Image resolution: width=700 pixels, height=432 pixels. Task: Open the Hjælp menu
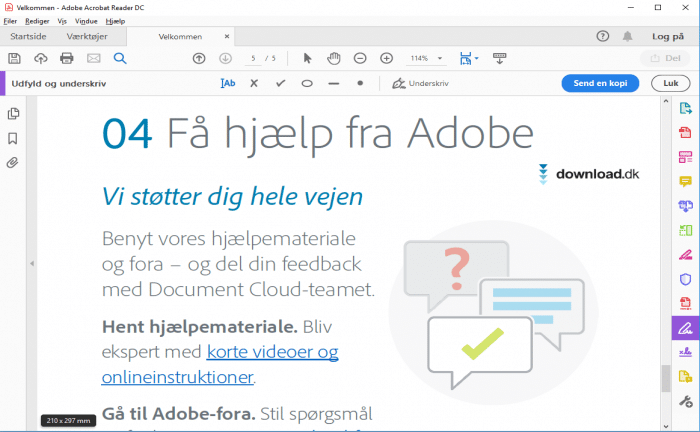click(115, 21)
